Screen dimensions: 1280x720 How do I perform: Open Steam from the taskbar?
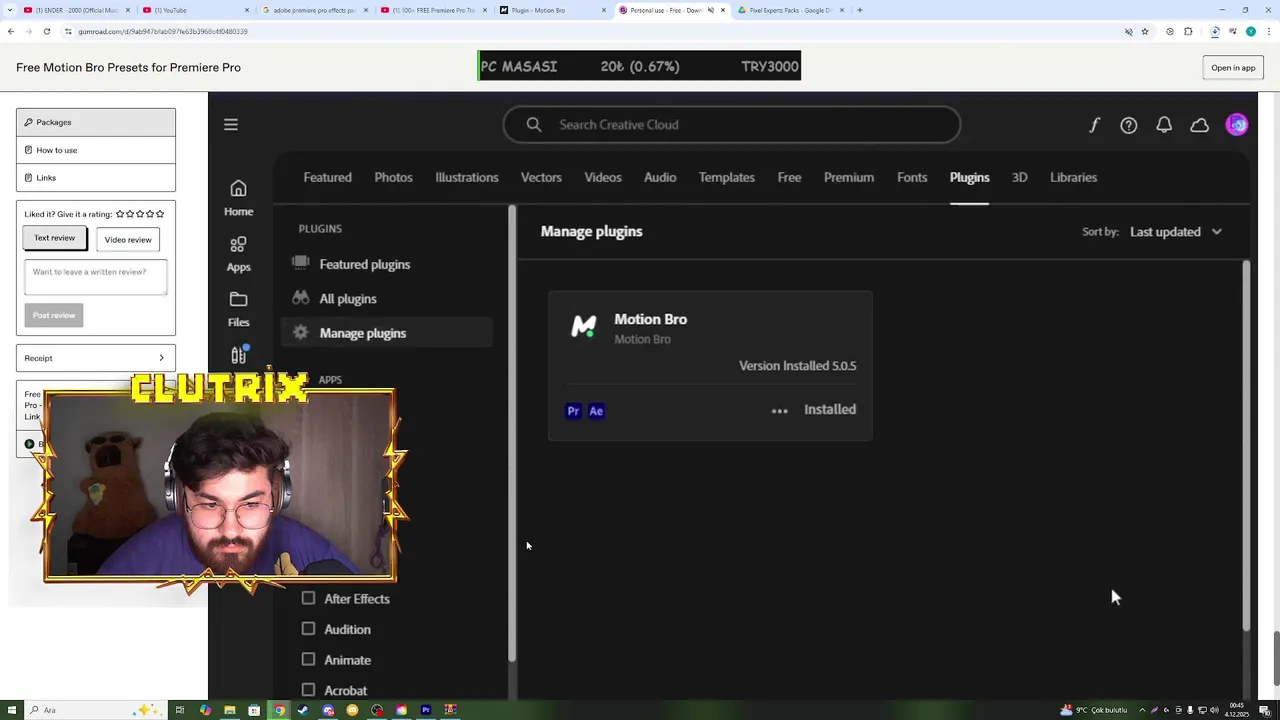[x=303, y=710]
